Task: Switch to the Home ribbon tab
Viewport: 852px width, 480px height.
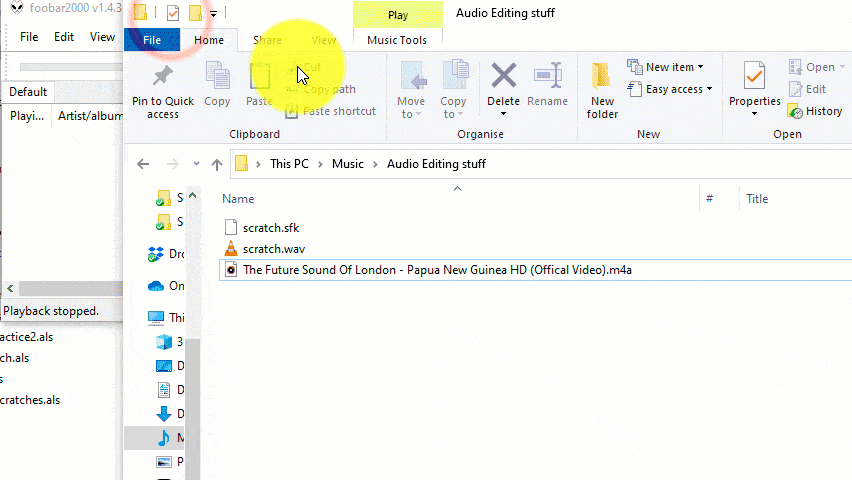Action: (209, 40)
